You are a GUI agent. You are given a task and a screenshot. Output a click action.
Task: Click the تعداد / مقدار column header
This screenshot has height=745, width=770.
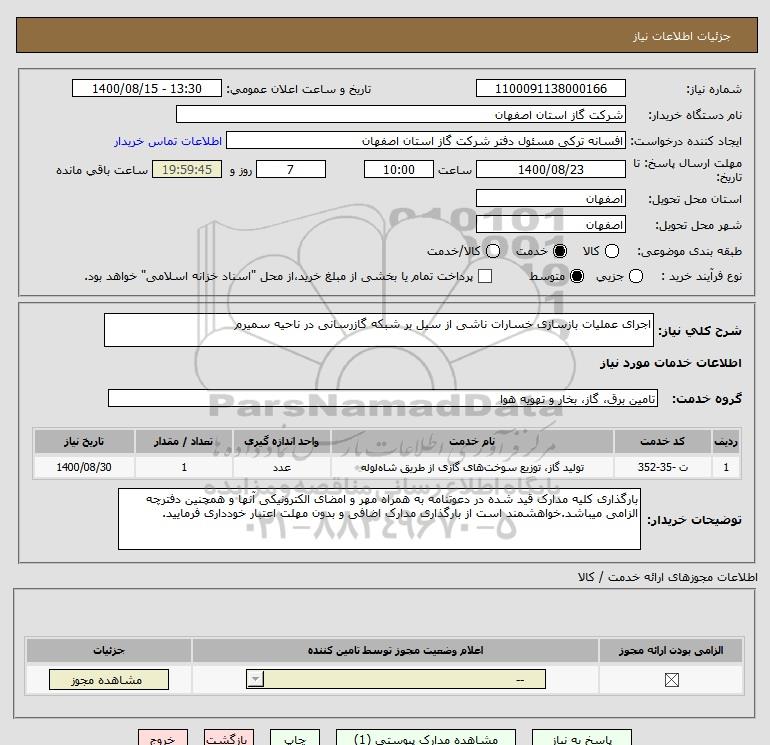(184, 441)
